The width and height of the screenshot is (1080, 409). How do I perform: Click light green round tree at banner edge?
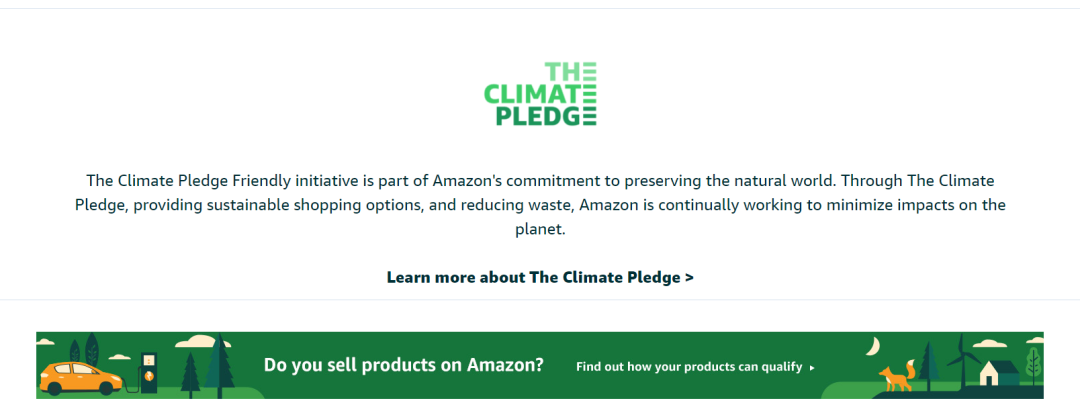click(1033, 366)
